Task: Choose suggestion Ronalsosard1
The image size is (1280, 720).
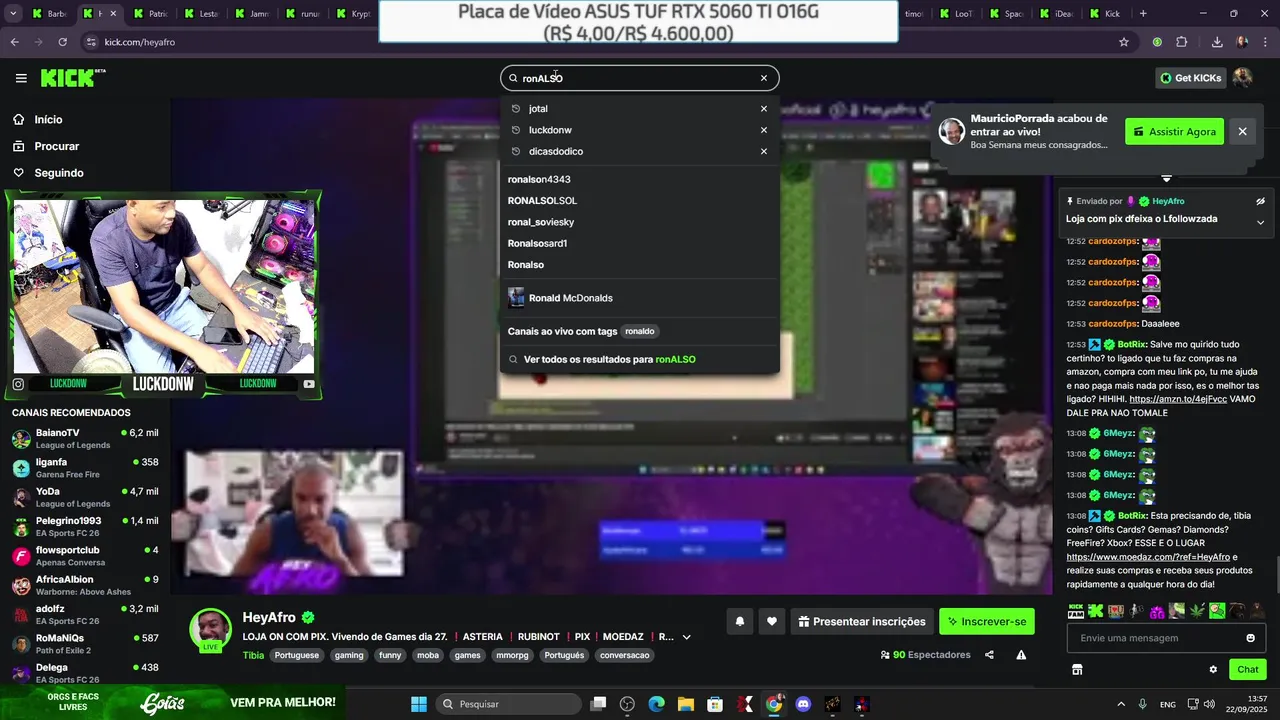Action: [537, 244]
